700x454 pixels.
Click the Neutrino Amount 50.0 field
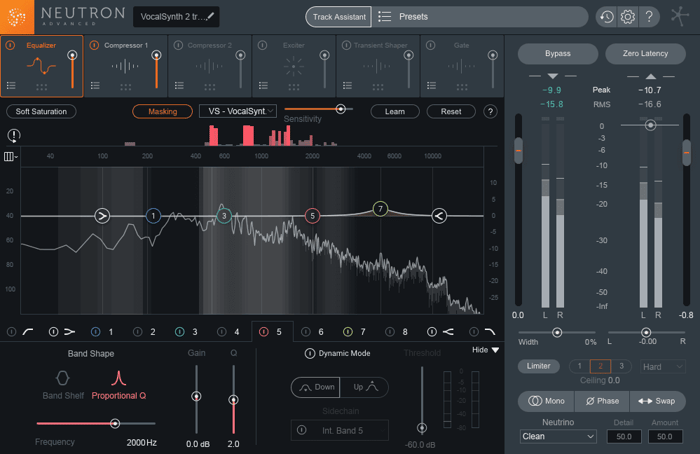665,437
